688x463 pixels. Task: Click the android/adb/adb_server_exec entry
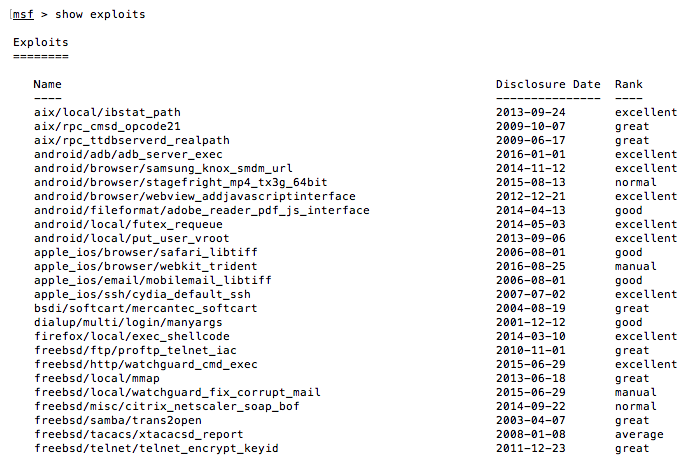tap(128, 155)
